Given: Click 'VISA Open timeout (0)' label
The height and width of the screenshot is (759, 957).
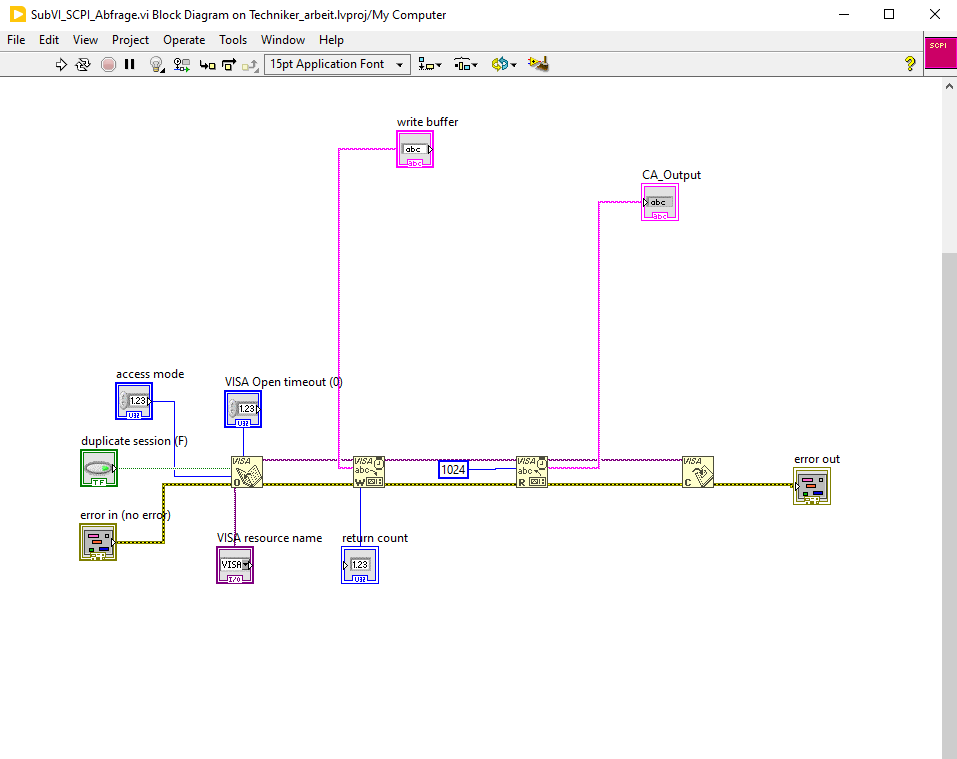Looking at the screenshot, I should click(x=284, y=382).
